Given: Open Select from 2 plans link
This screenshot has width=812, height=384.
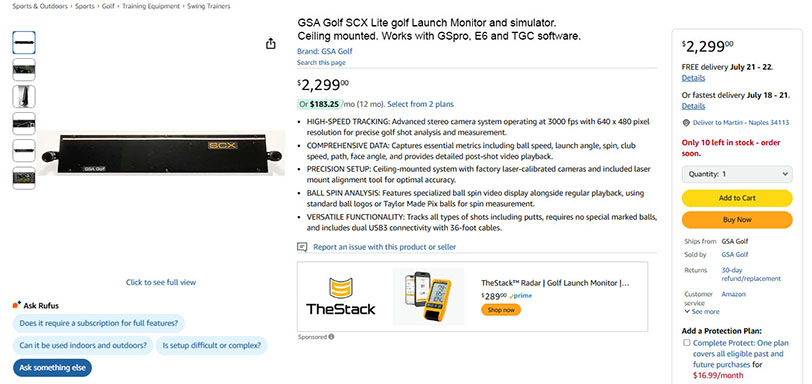Looking at the screenshot, I should tap(420, 104).
